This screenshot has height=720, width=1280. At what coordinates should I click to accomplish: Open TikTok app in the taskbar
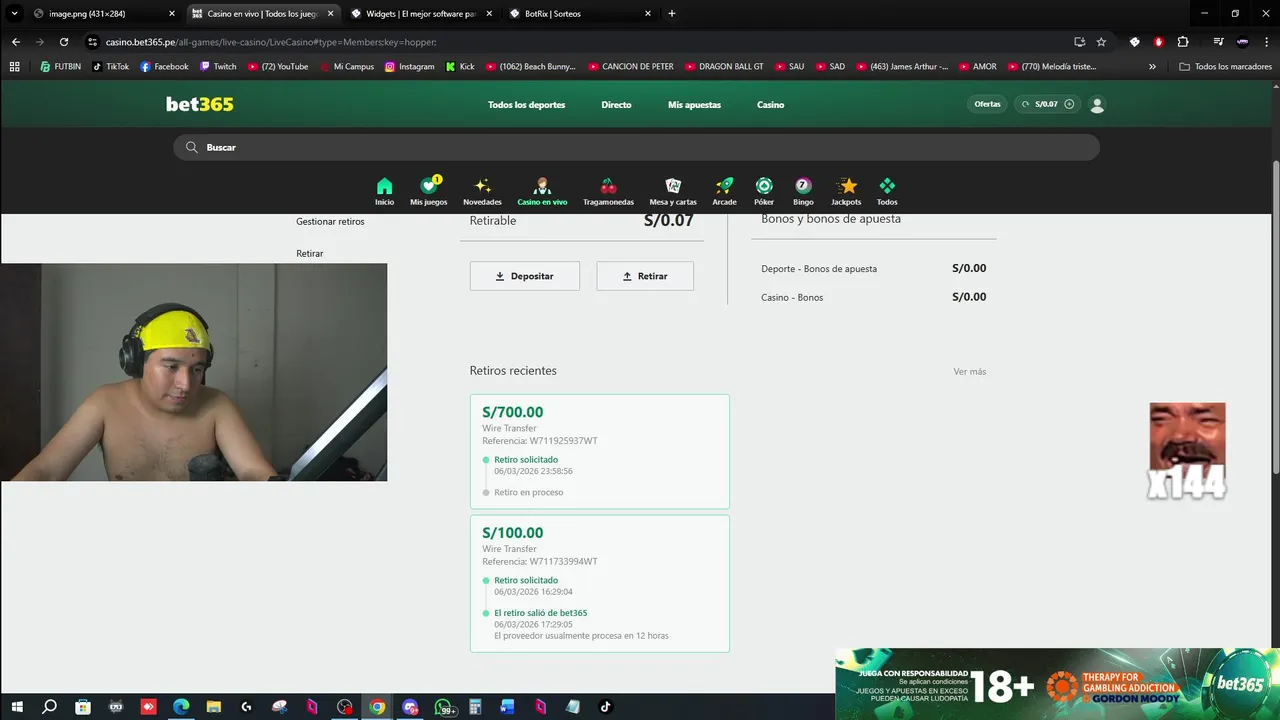[606, 707]
